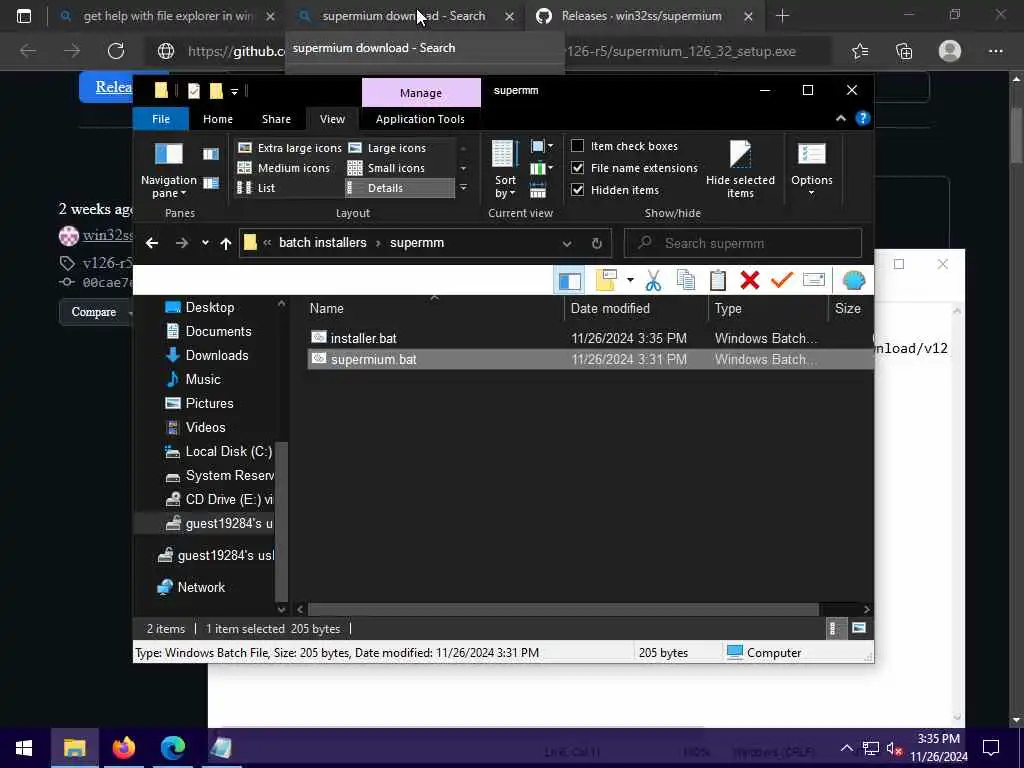Open the Navigation pane options

pos(168,168)
